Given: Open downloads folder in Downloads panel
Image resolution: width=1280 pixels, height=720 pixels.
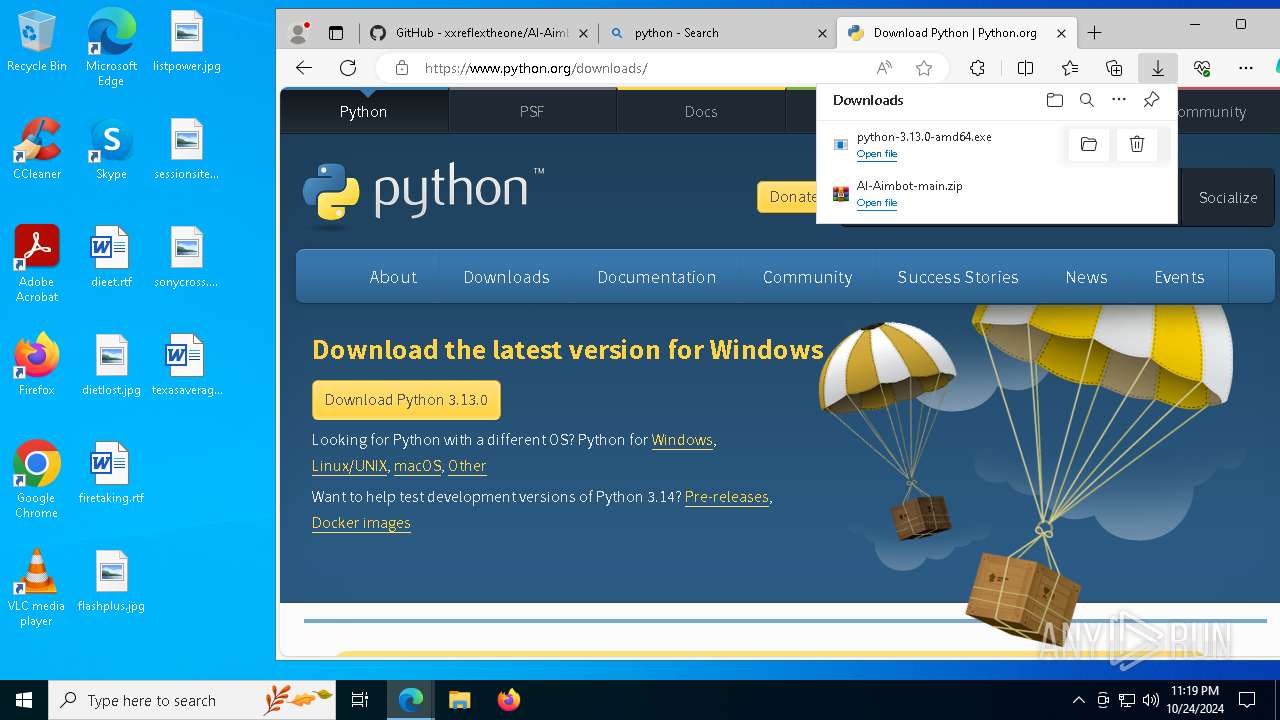Looking at the screenshot, I should (x=1054, y=100).
